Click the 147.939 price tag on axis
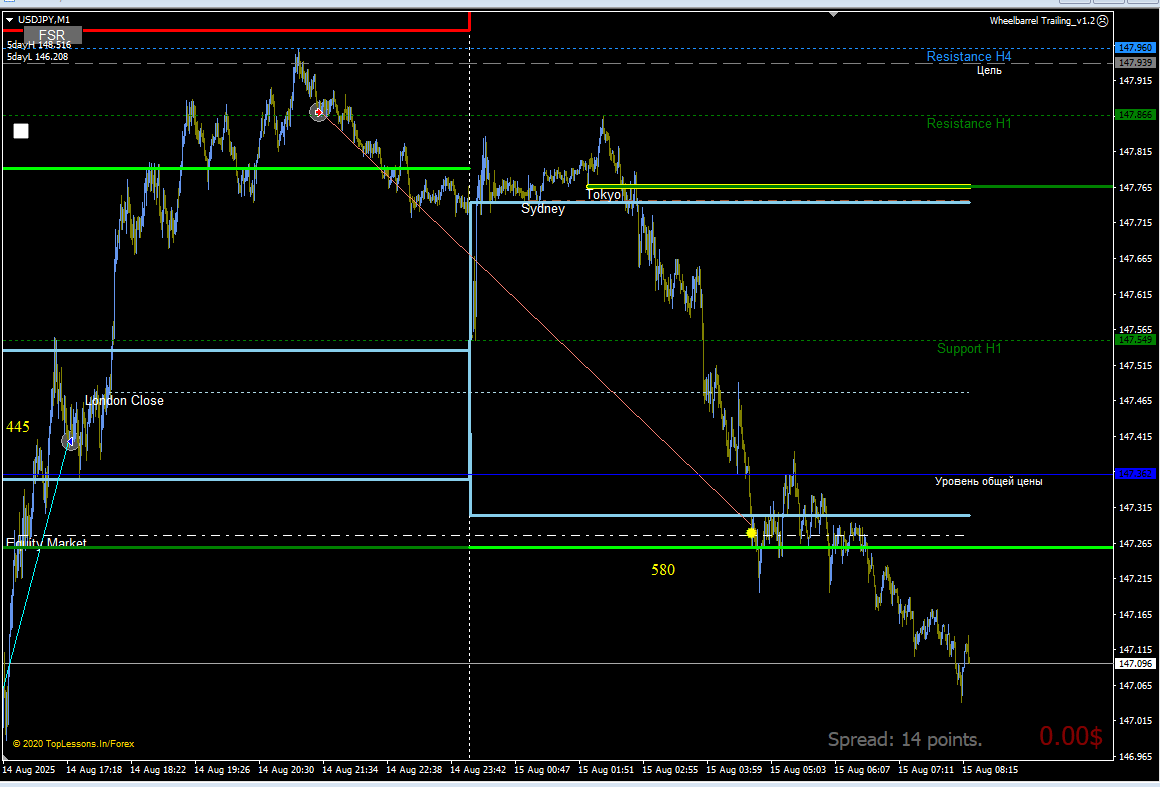Viewport: 1160px width, 787px height. coord(1135,63)
